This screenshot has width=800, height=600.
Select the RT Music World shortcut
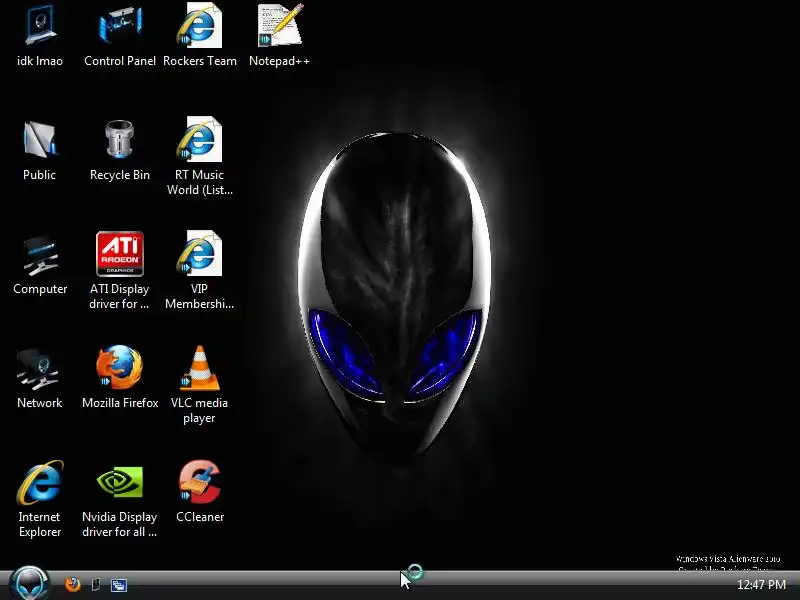[199, 157]
